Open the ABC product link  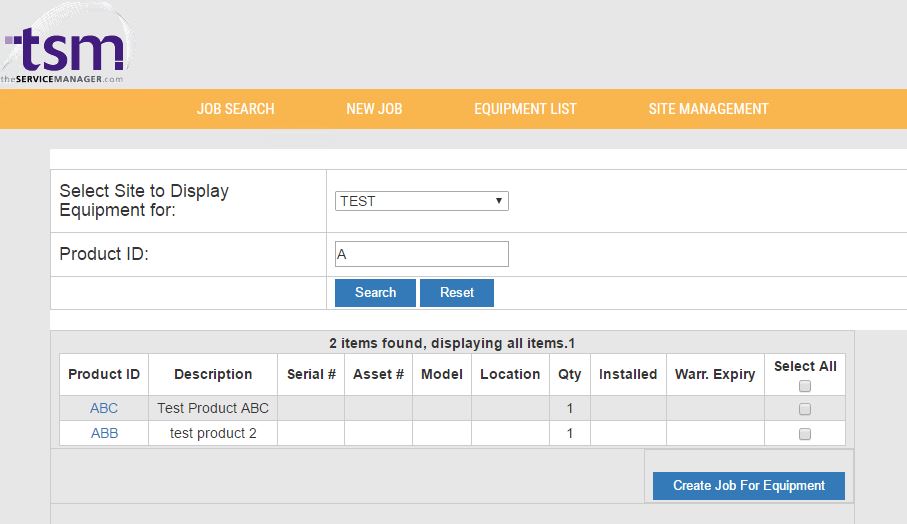104,408
